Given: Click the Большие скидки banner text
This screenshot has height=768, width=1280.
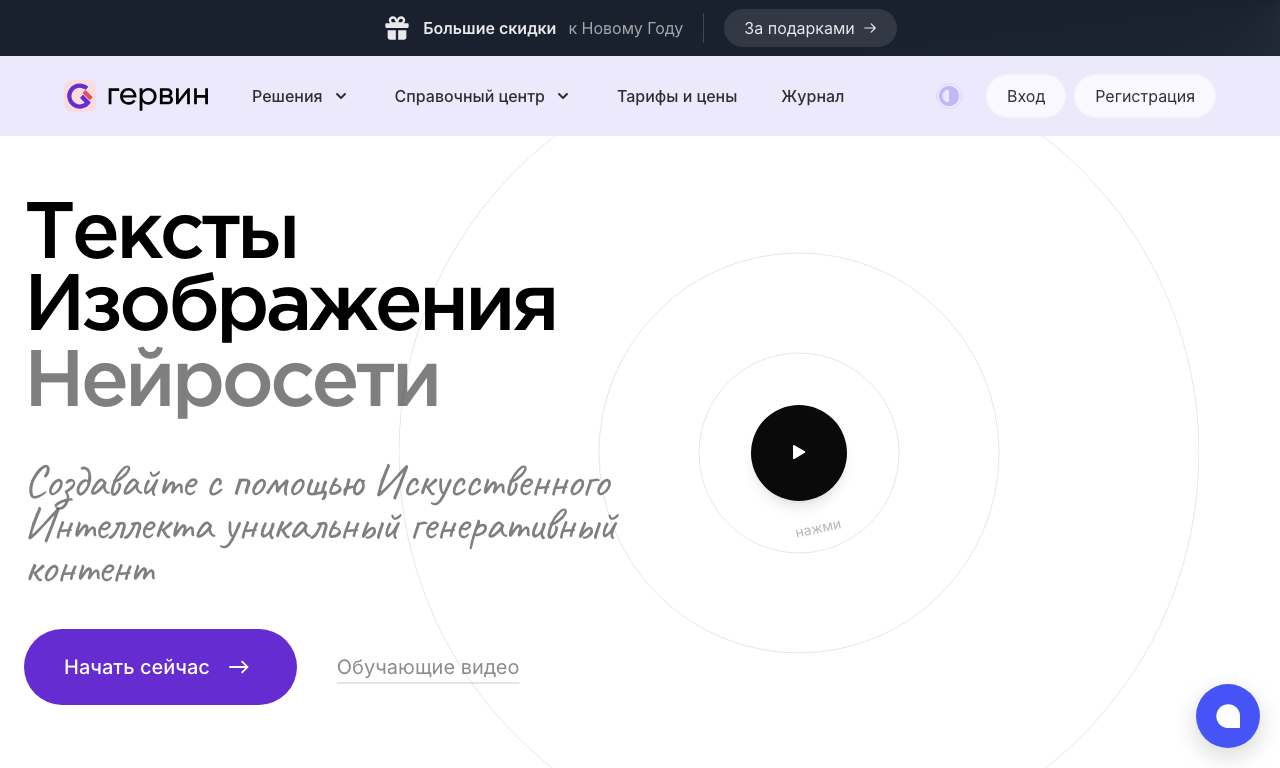Looking at the screenshot, I should click(x=489, y=28).
